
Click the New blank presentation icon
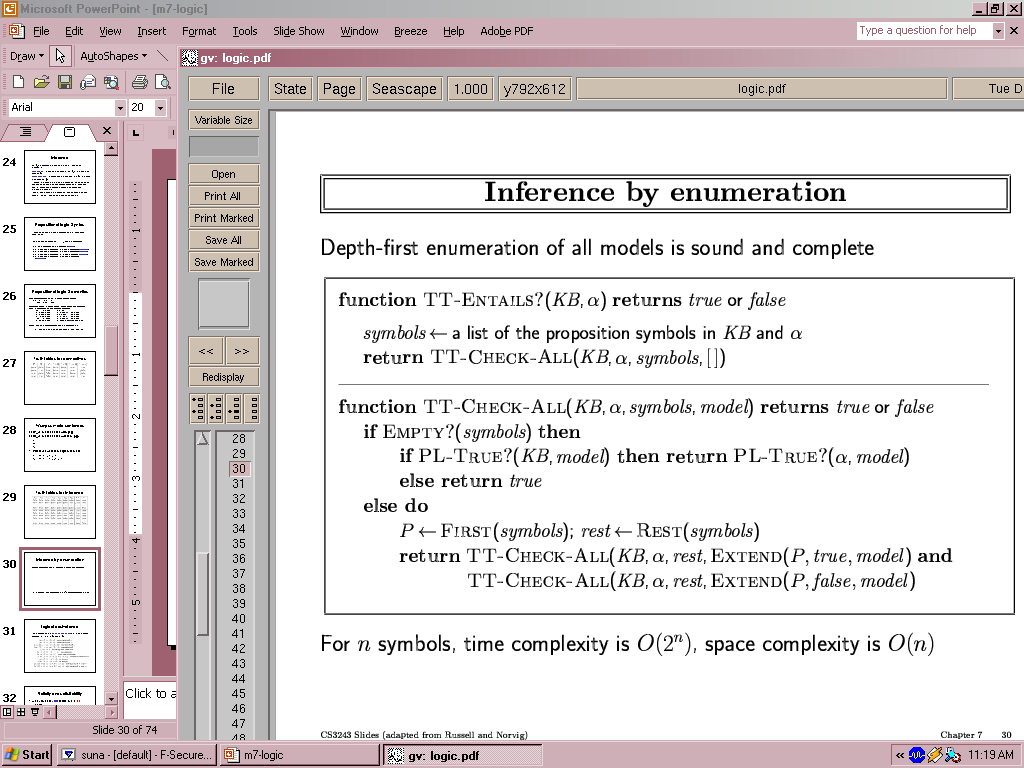(18, 82)
